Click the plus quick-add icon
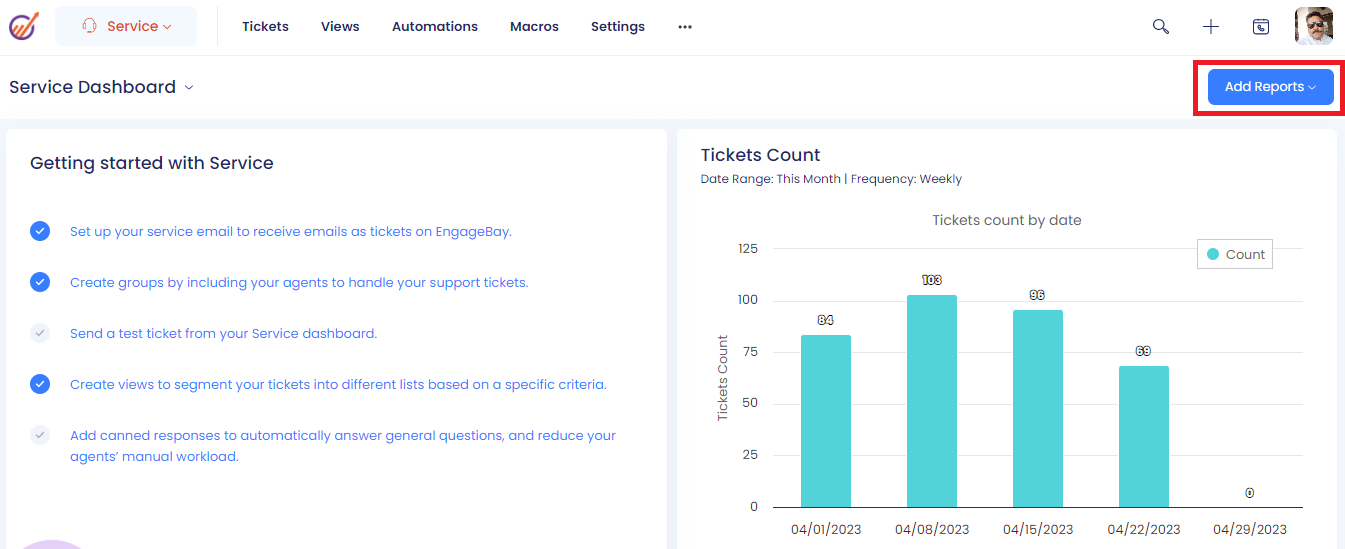Screen dimensions: 1345x549 1211,27
